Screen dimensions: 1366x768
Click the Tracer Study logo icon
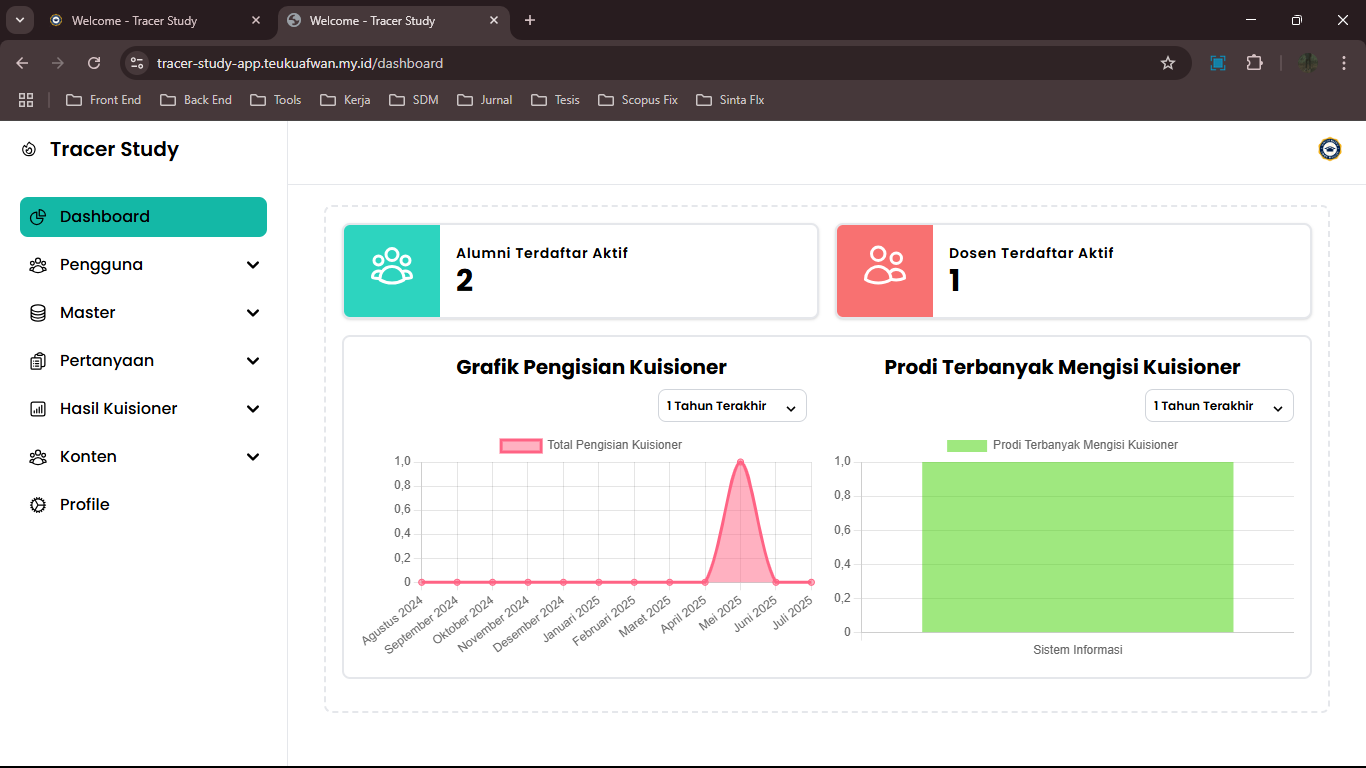pos(29,150)
